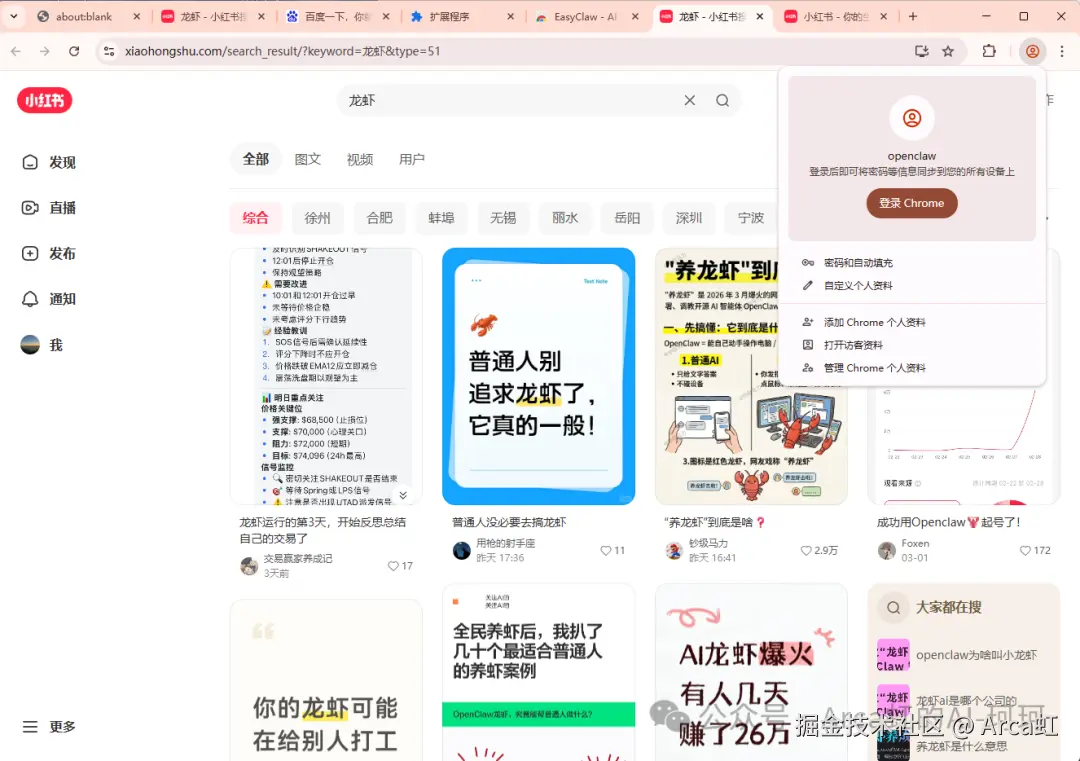Select the 合肥 filter chip
Screen dimensions: 1080x761
click(x=380, y=218)
